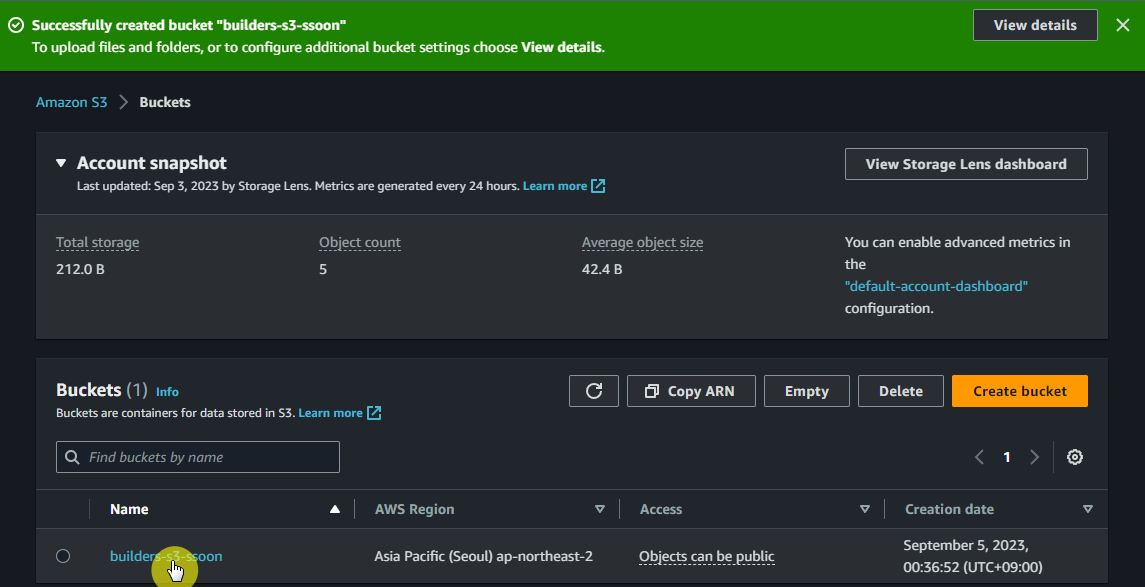Go to the Amazon S3 breadcrumb link
The width and height of the screenshot is (1145, 587).
pyautogui.click(x=72, y=102)
